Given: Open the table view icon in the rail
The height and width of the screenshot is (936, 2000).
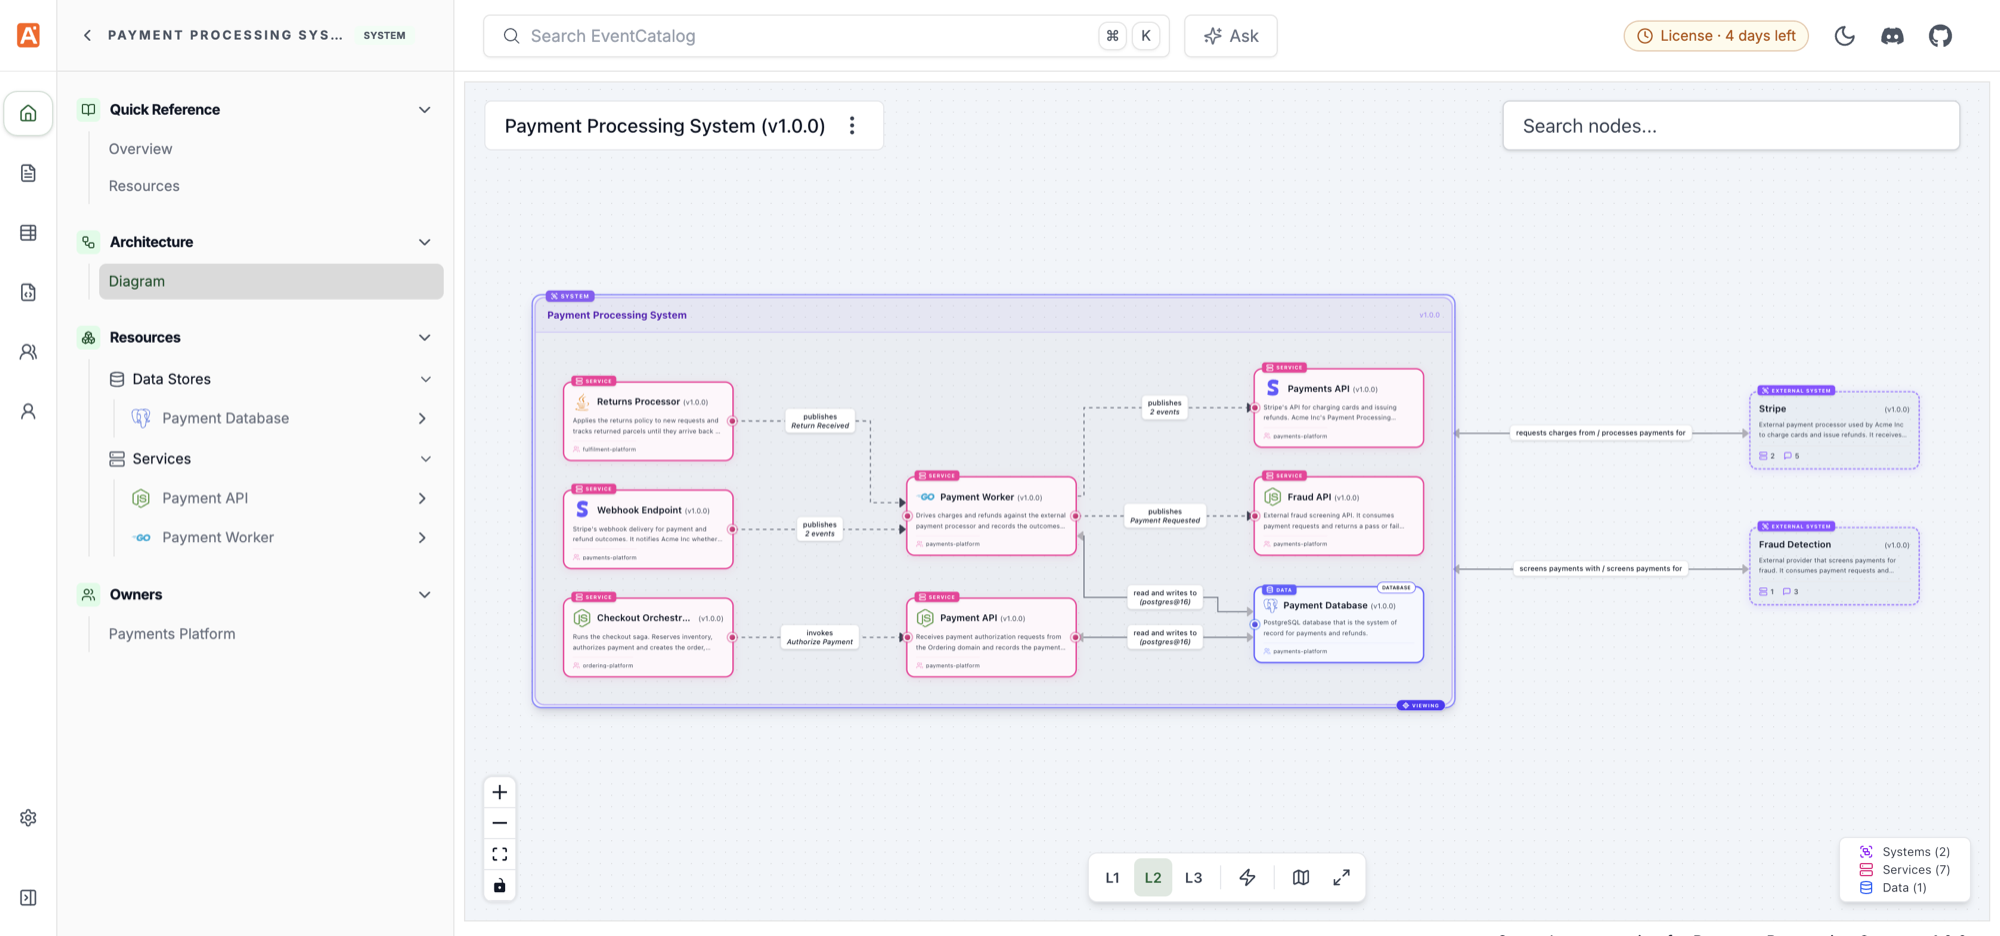Looking at the screenshot, I should [28, 232].
